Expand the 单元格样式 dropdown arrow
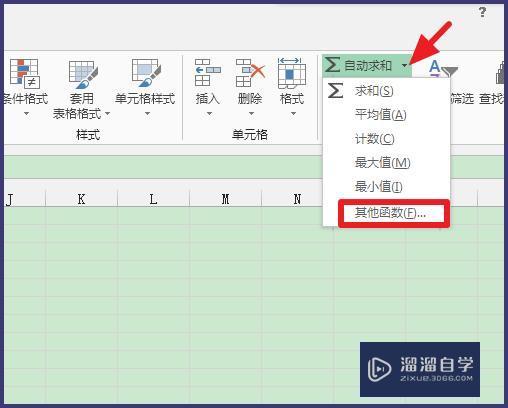The width and height of the screenshot is (508, 408). pos(147,114)
